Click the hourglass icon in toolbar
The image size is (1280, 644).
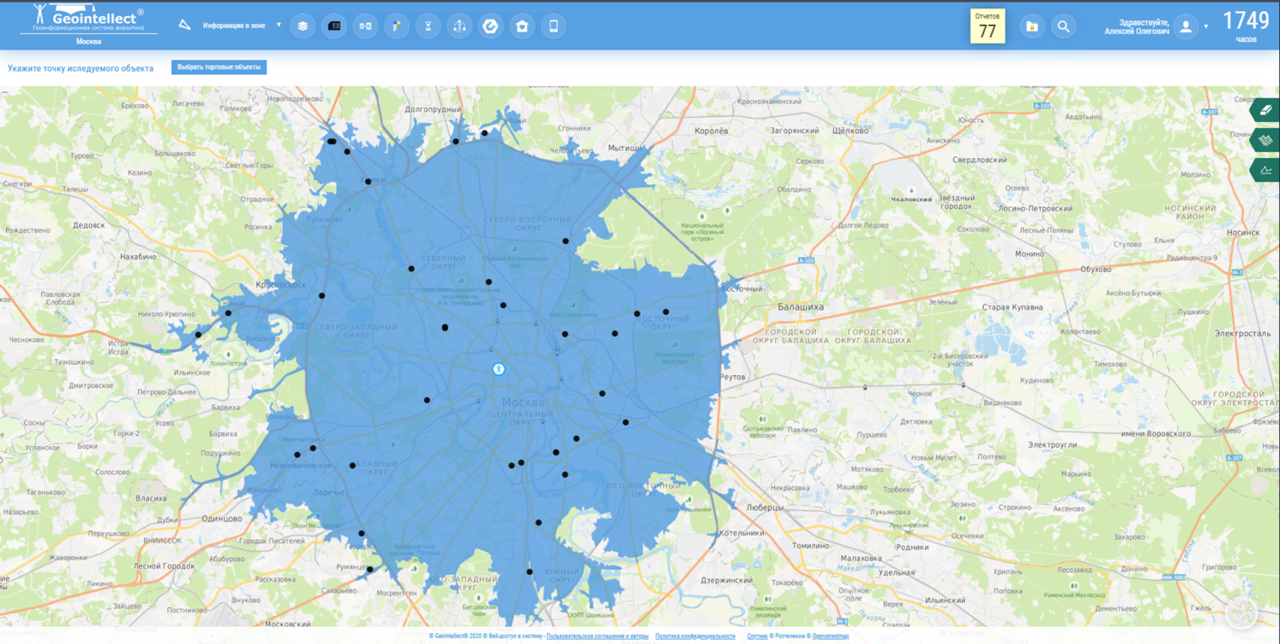point(428,27)
